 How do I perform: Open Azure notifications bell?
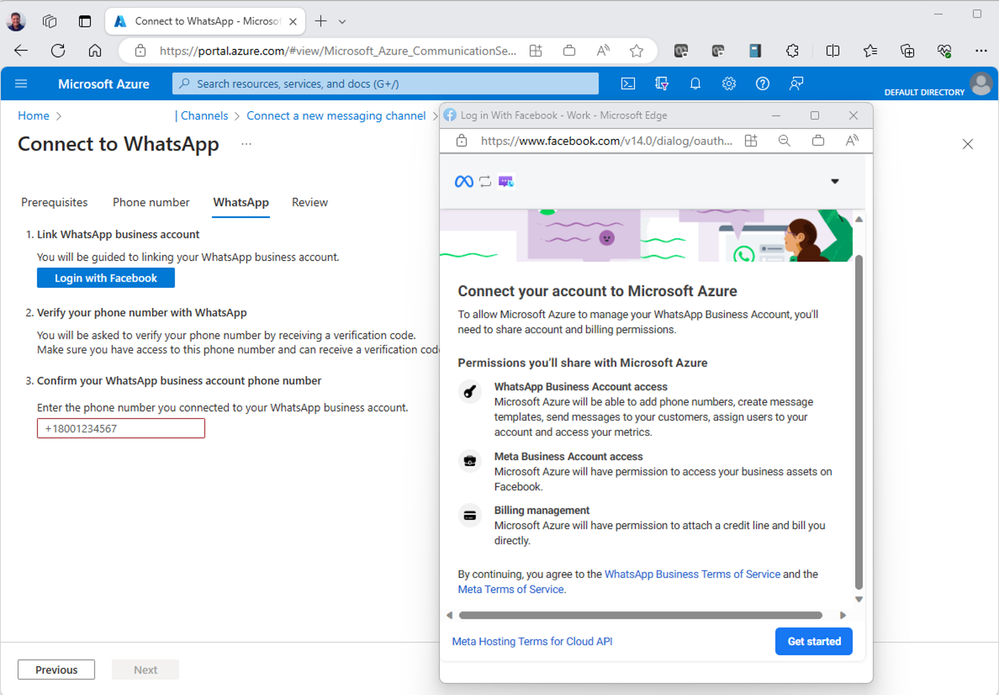695,83
